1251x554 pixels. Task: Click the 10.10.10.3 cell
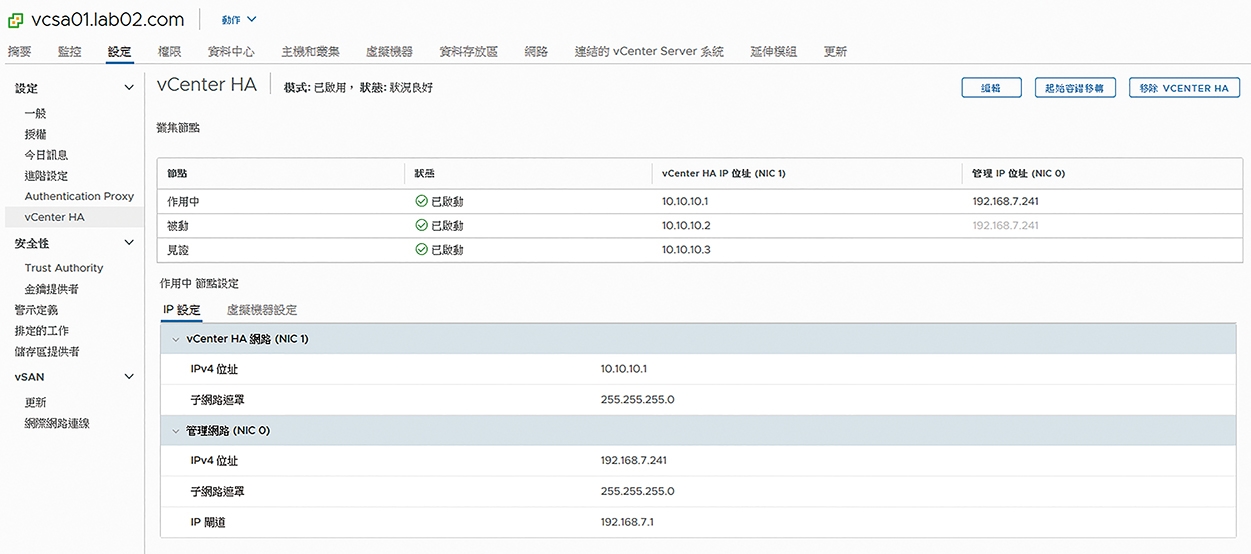point(686,249)
